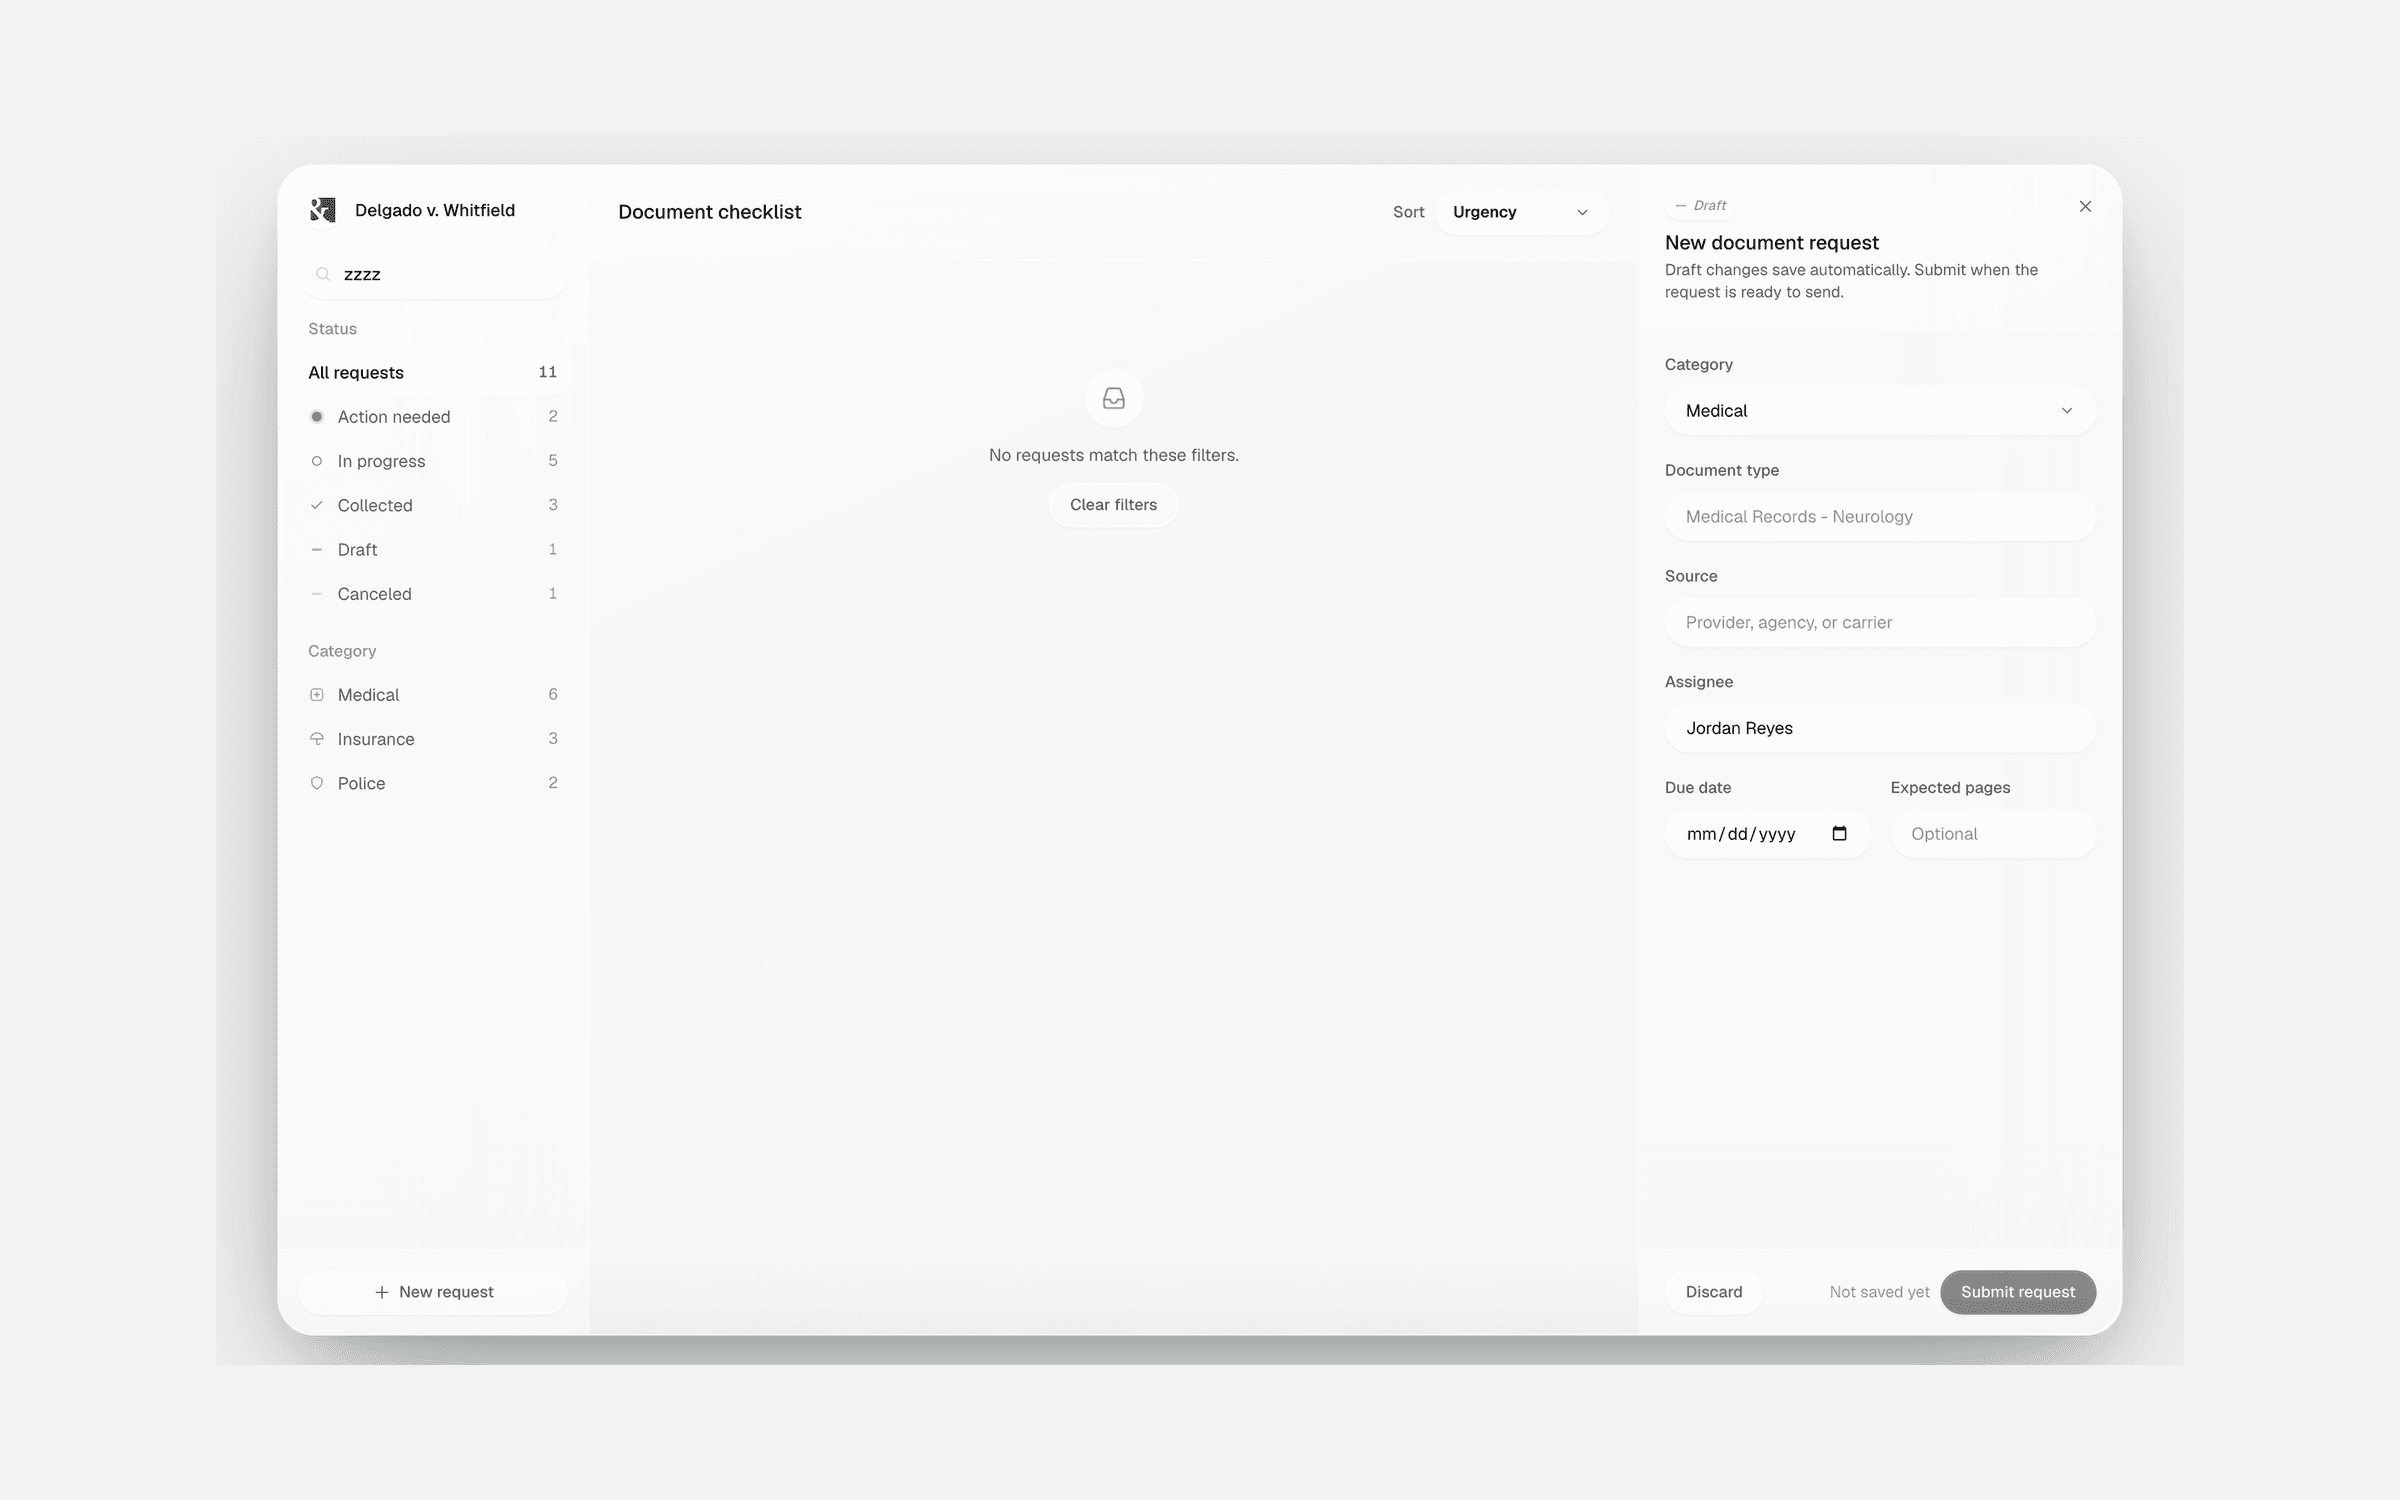Click the No requests match these filters message
This screenshot has width=2400, height=1500.
pyautogui.click(x=1113, y=455)
